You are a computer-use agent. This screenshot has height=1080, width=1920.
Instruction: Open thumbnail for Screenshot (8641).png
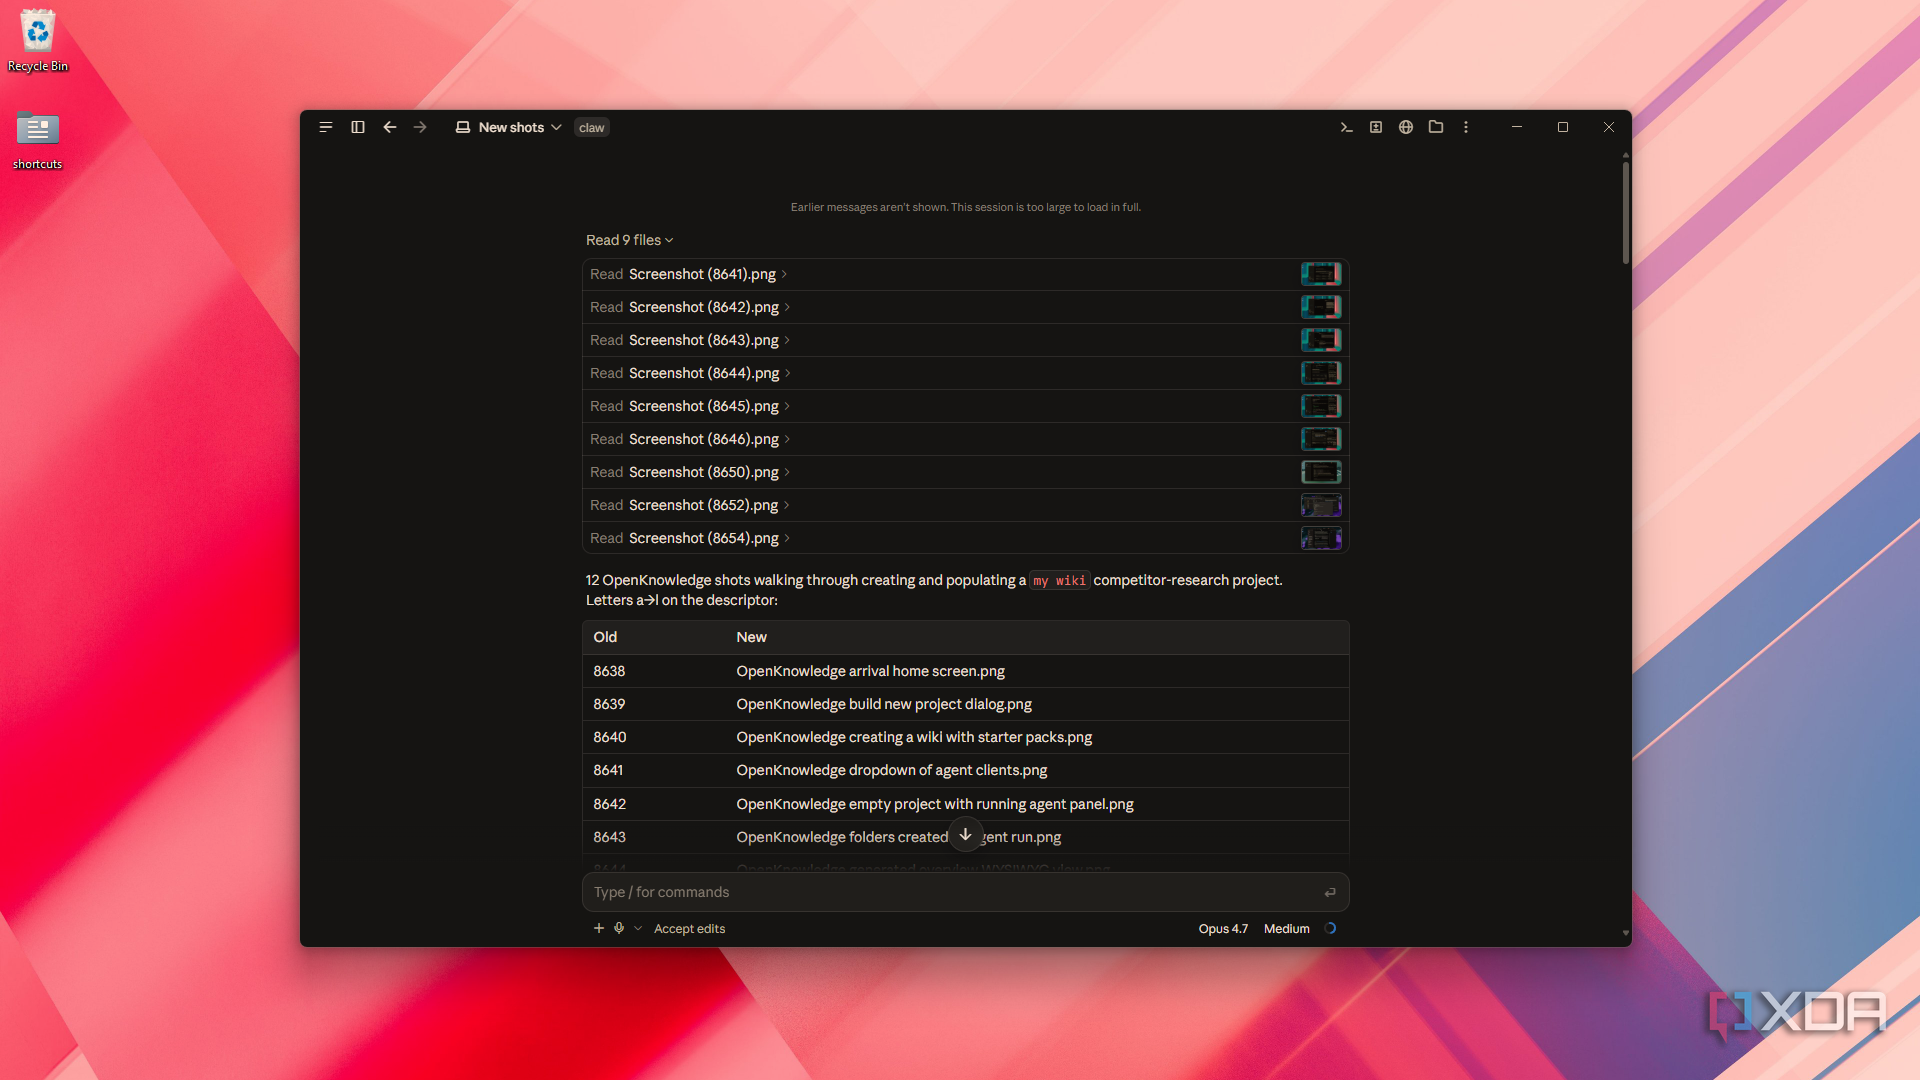click(1321, 274)
